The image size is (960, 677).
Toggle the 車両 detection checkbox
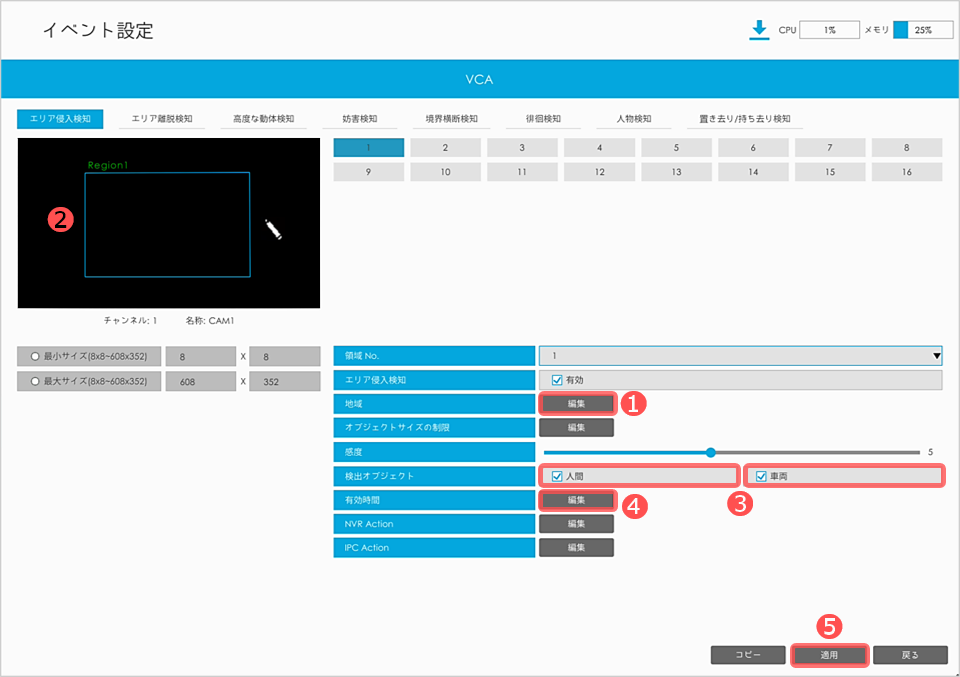click(761, 476)
